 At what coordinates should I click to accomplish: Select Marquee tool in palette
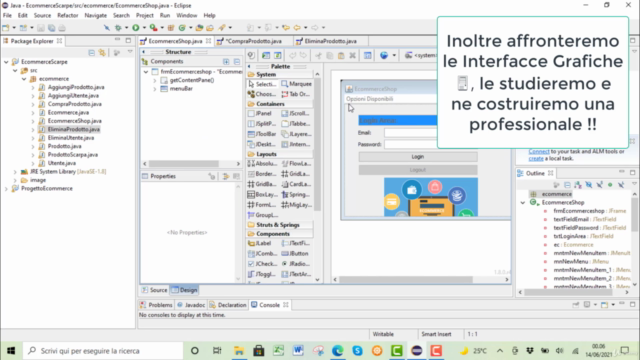click(296, 84)
